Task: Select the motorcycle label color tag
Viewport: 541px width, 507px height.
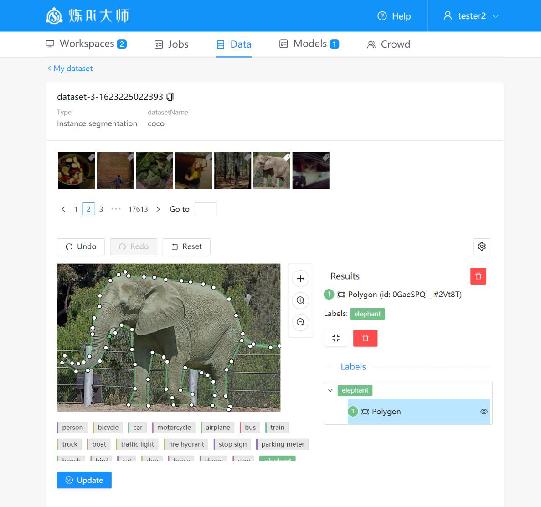Action: (174, 427)
